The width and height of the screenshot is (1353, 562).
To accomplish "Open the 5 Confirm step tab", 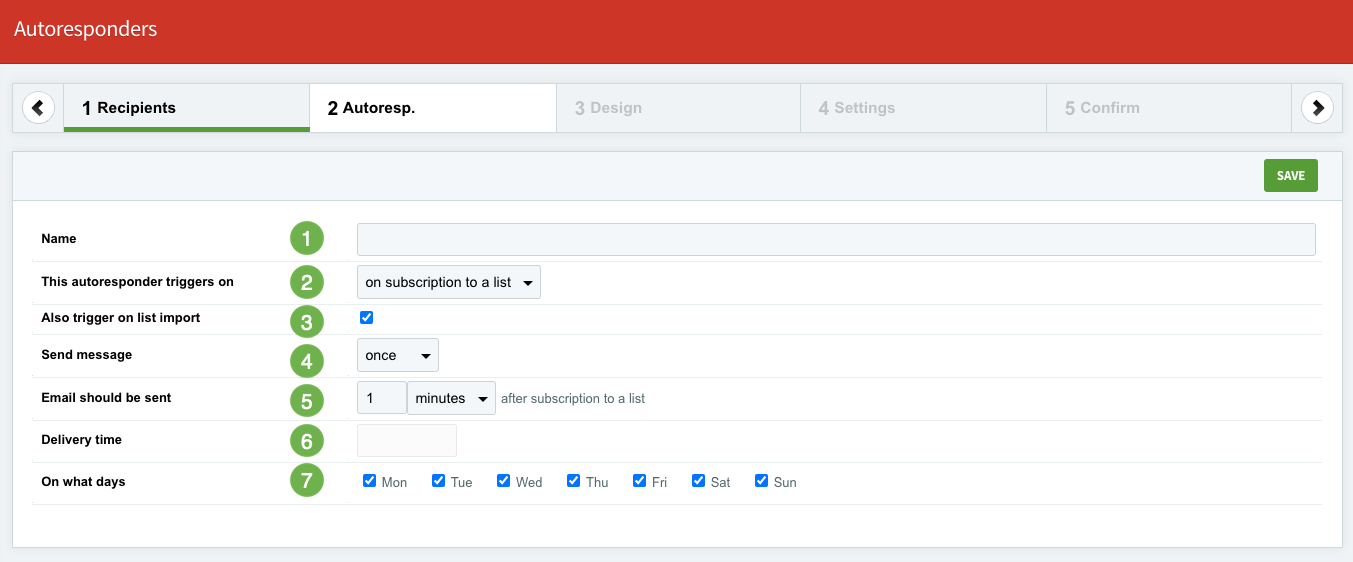I will click(1169, 108).
